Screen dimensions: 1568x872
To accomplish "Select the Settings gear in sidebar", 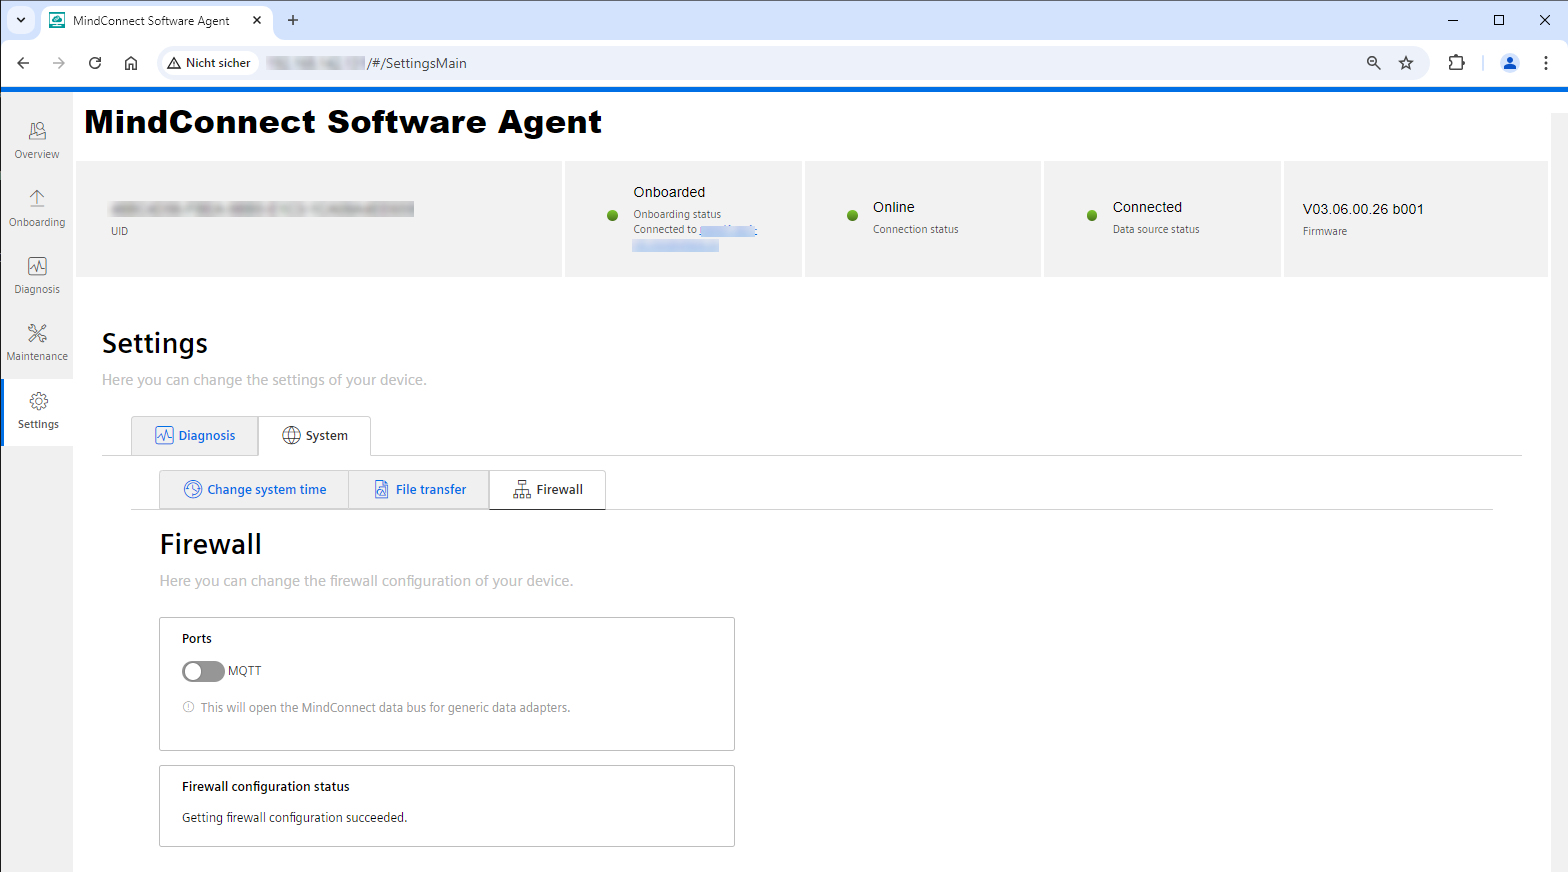I will coord(38,411).
